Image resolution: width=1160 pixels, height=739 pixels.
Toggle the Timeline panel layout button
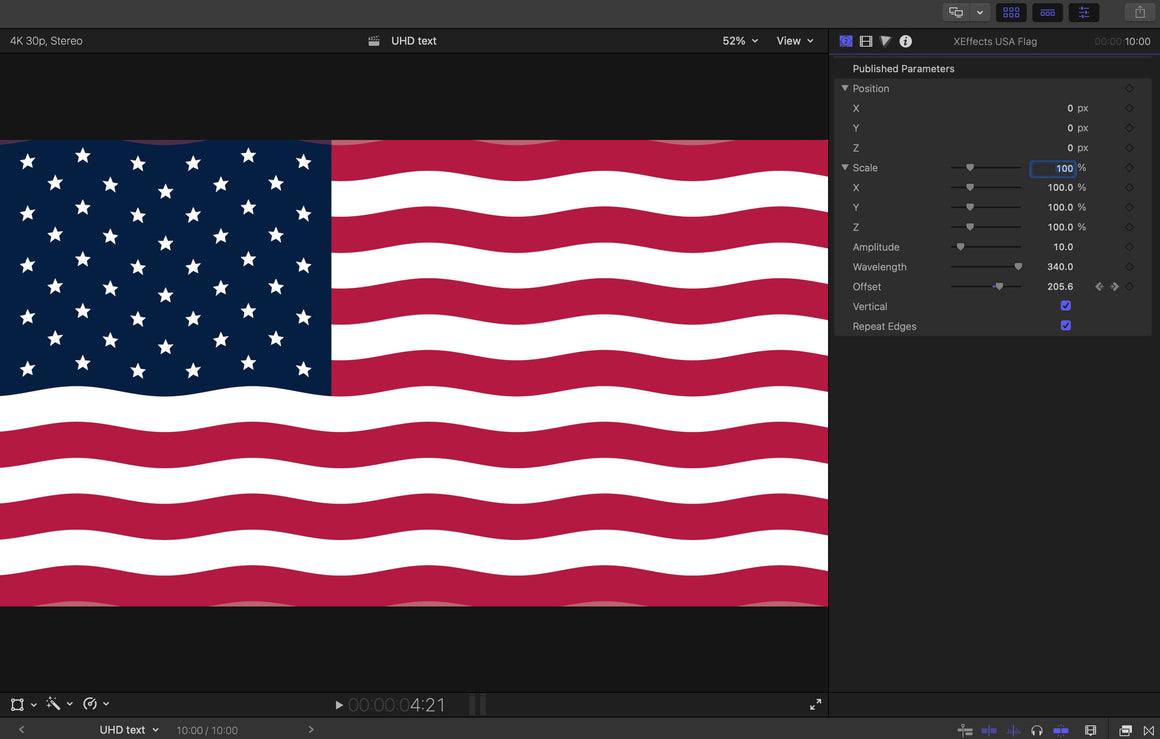(x=1047, y=12)
